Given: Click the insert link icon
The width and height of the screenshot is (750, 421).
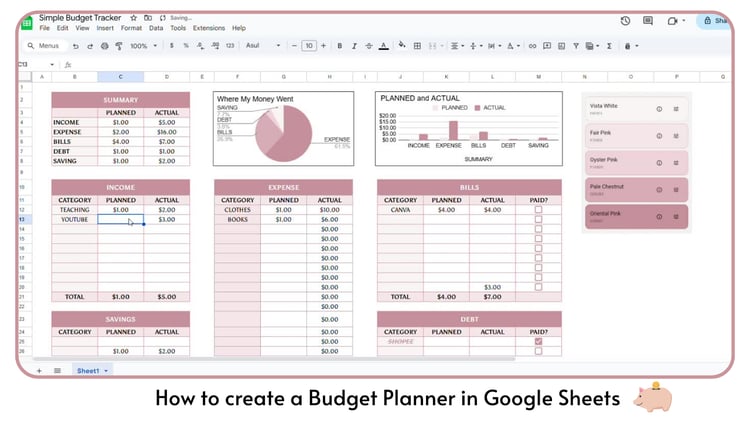Looking at the screenshot, I should tap(532, 46).
